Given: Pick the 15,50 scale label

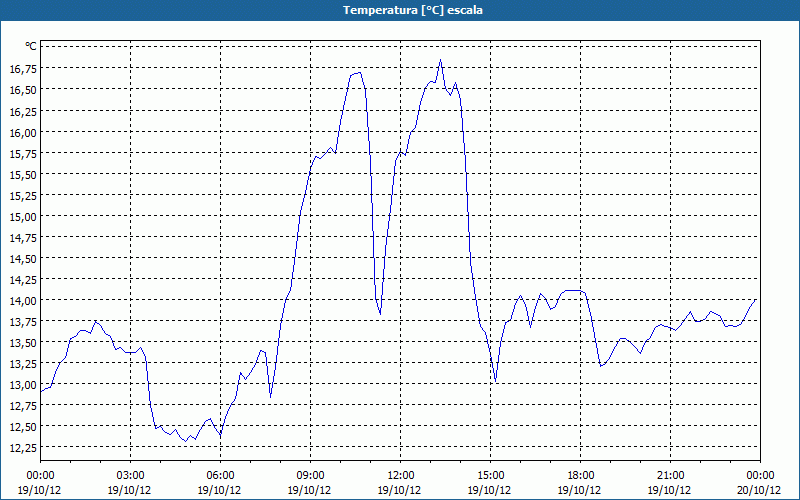Looking at the screenshot, I should click(23, 174).
